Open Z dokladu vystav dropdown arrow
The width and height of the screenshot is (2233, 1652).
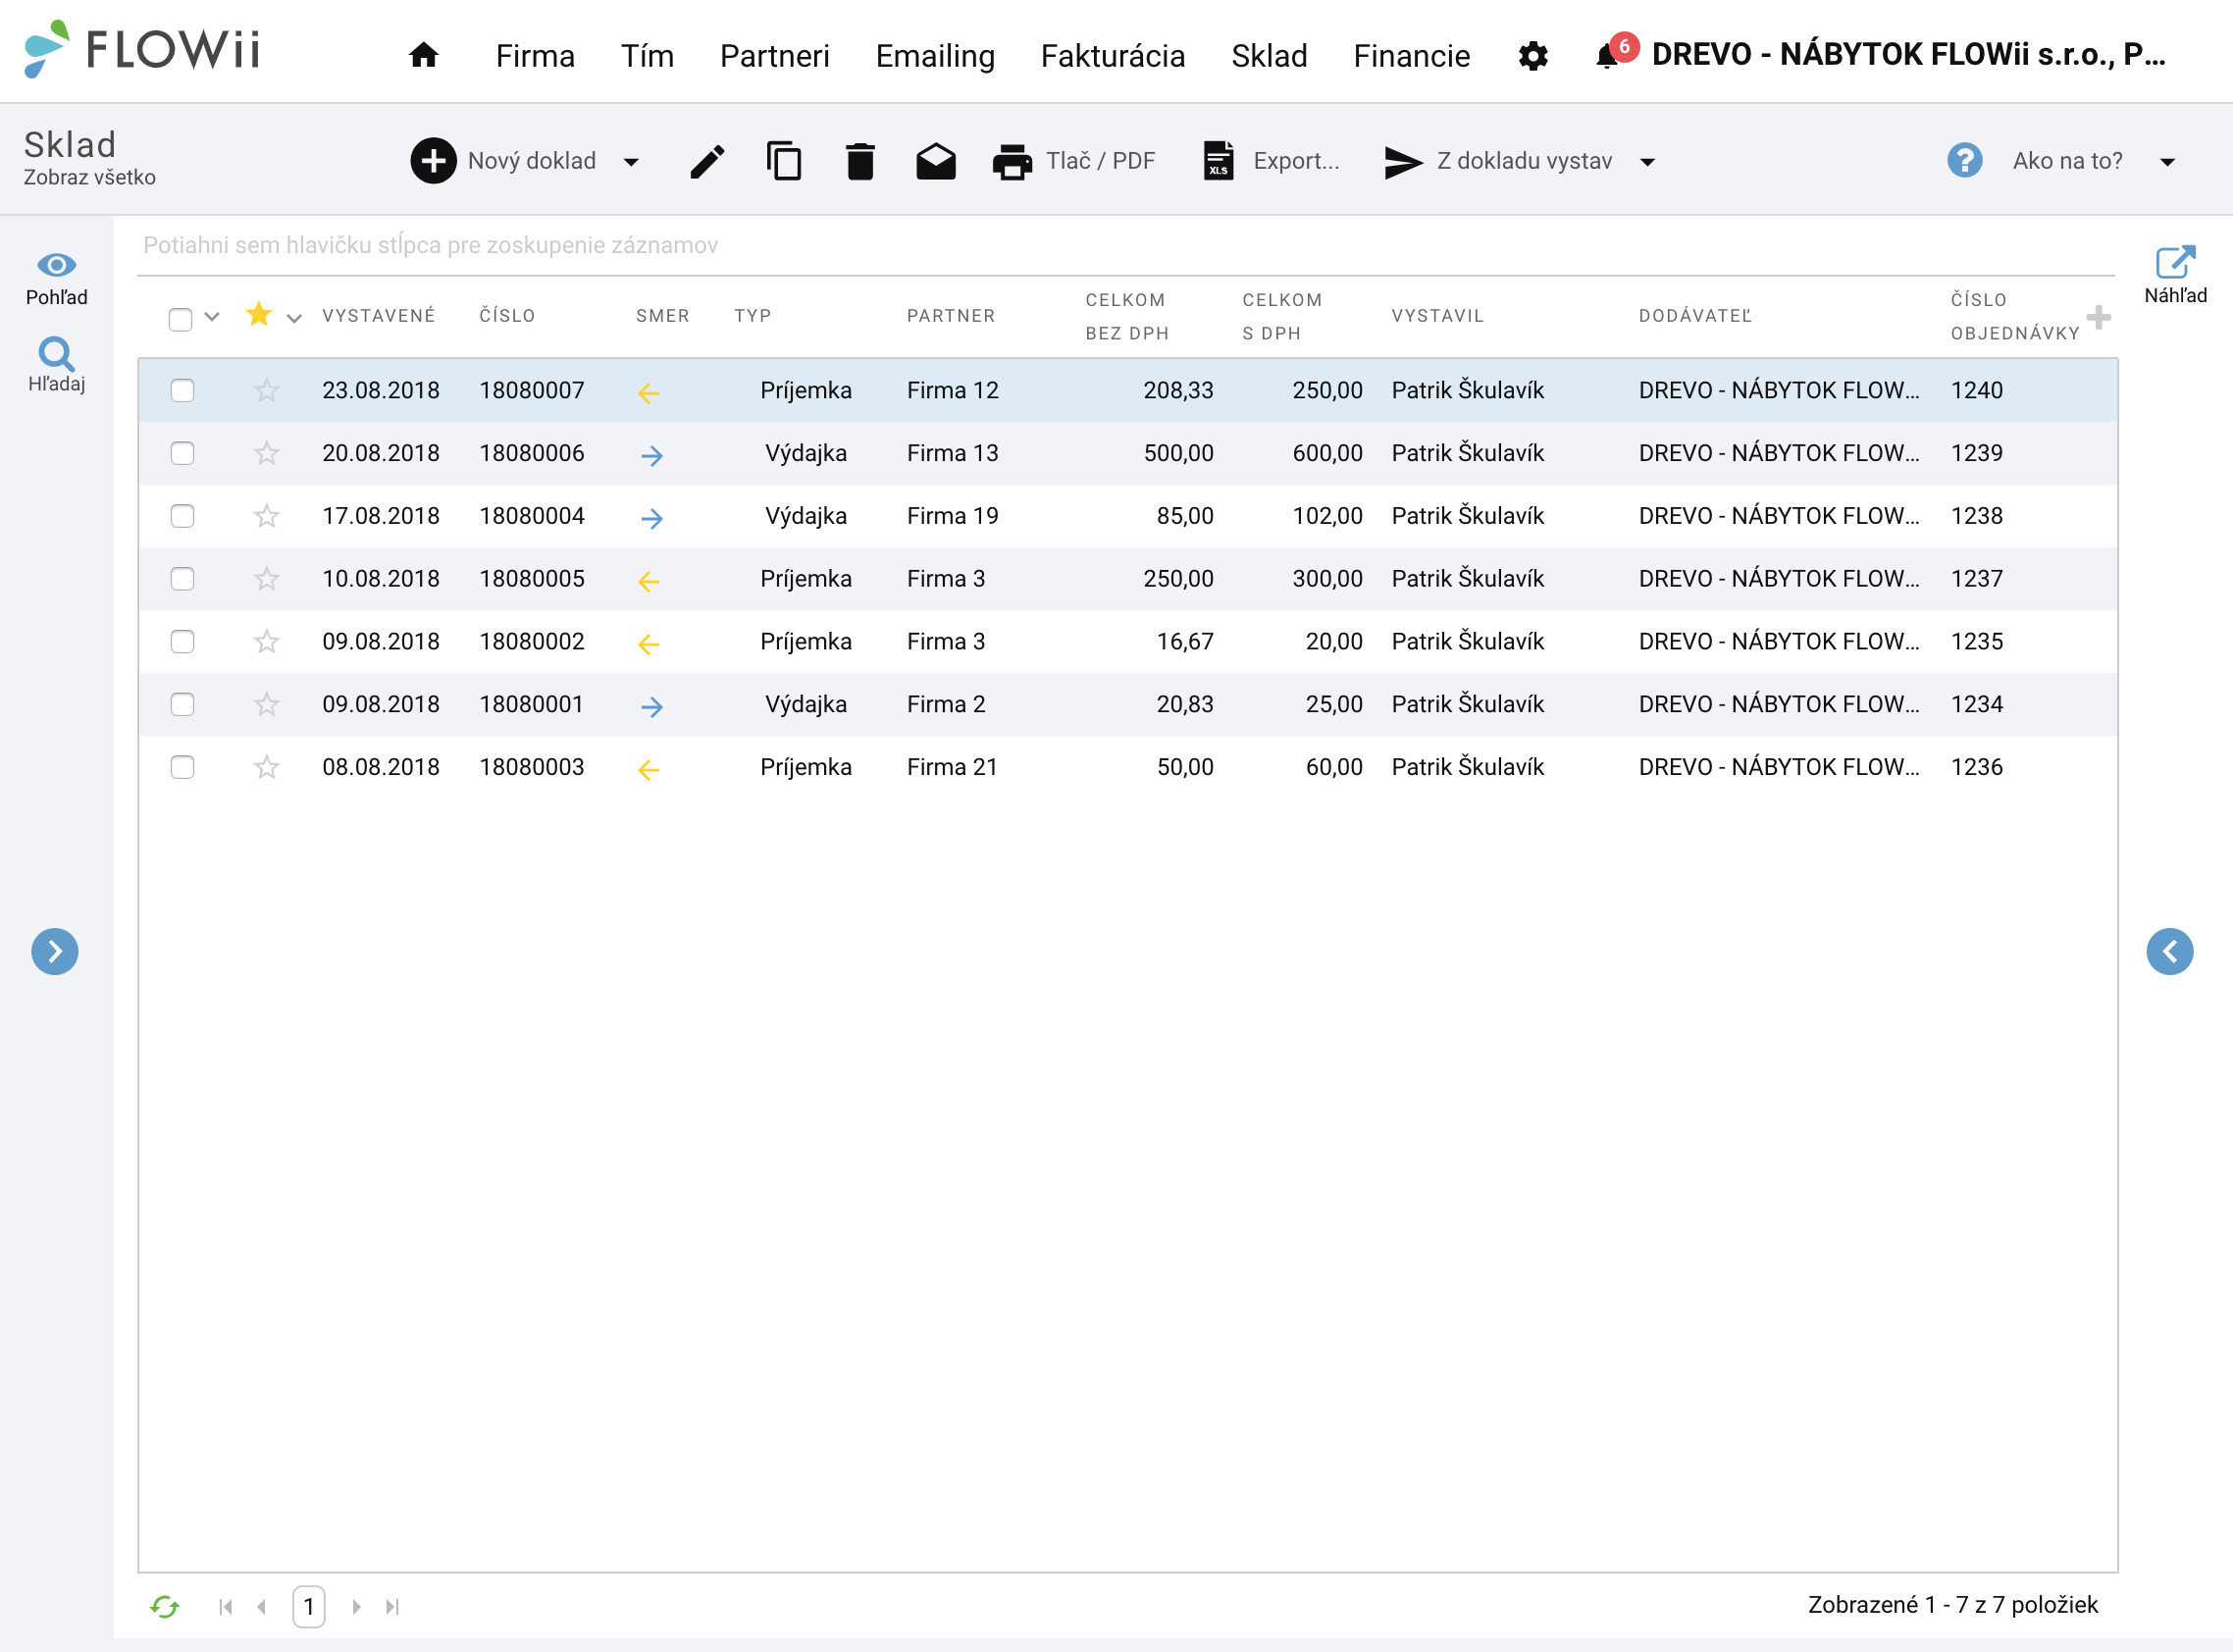pyautogui.click(x=1648, y=162)
